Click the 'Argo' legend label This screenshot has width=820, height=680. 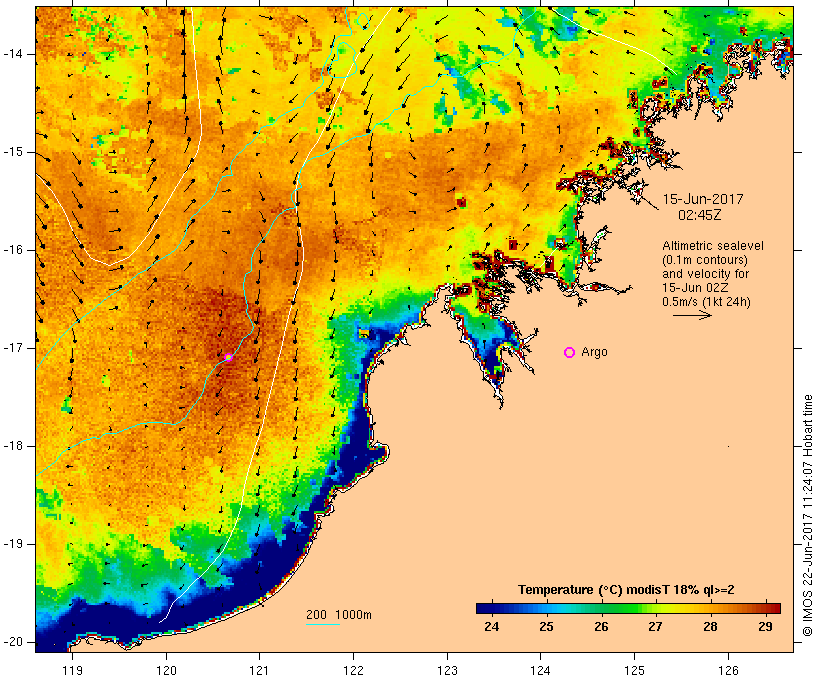click(x=595, y=352)
